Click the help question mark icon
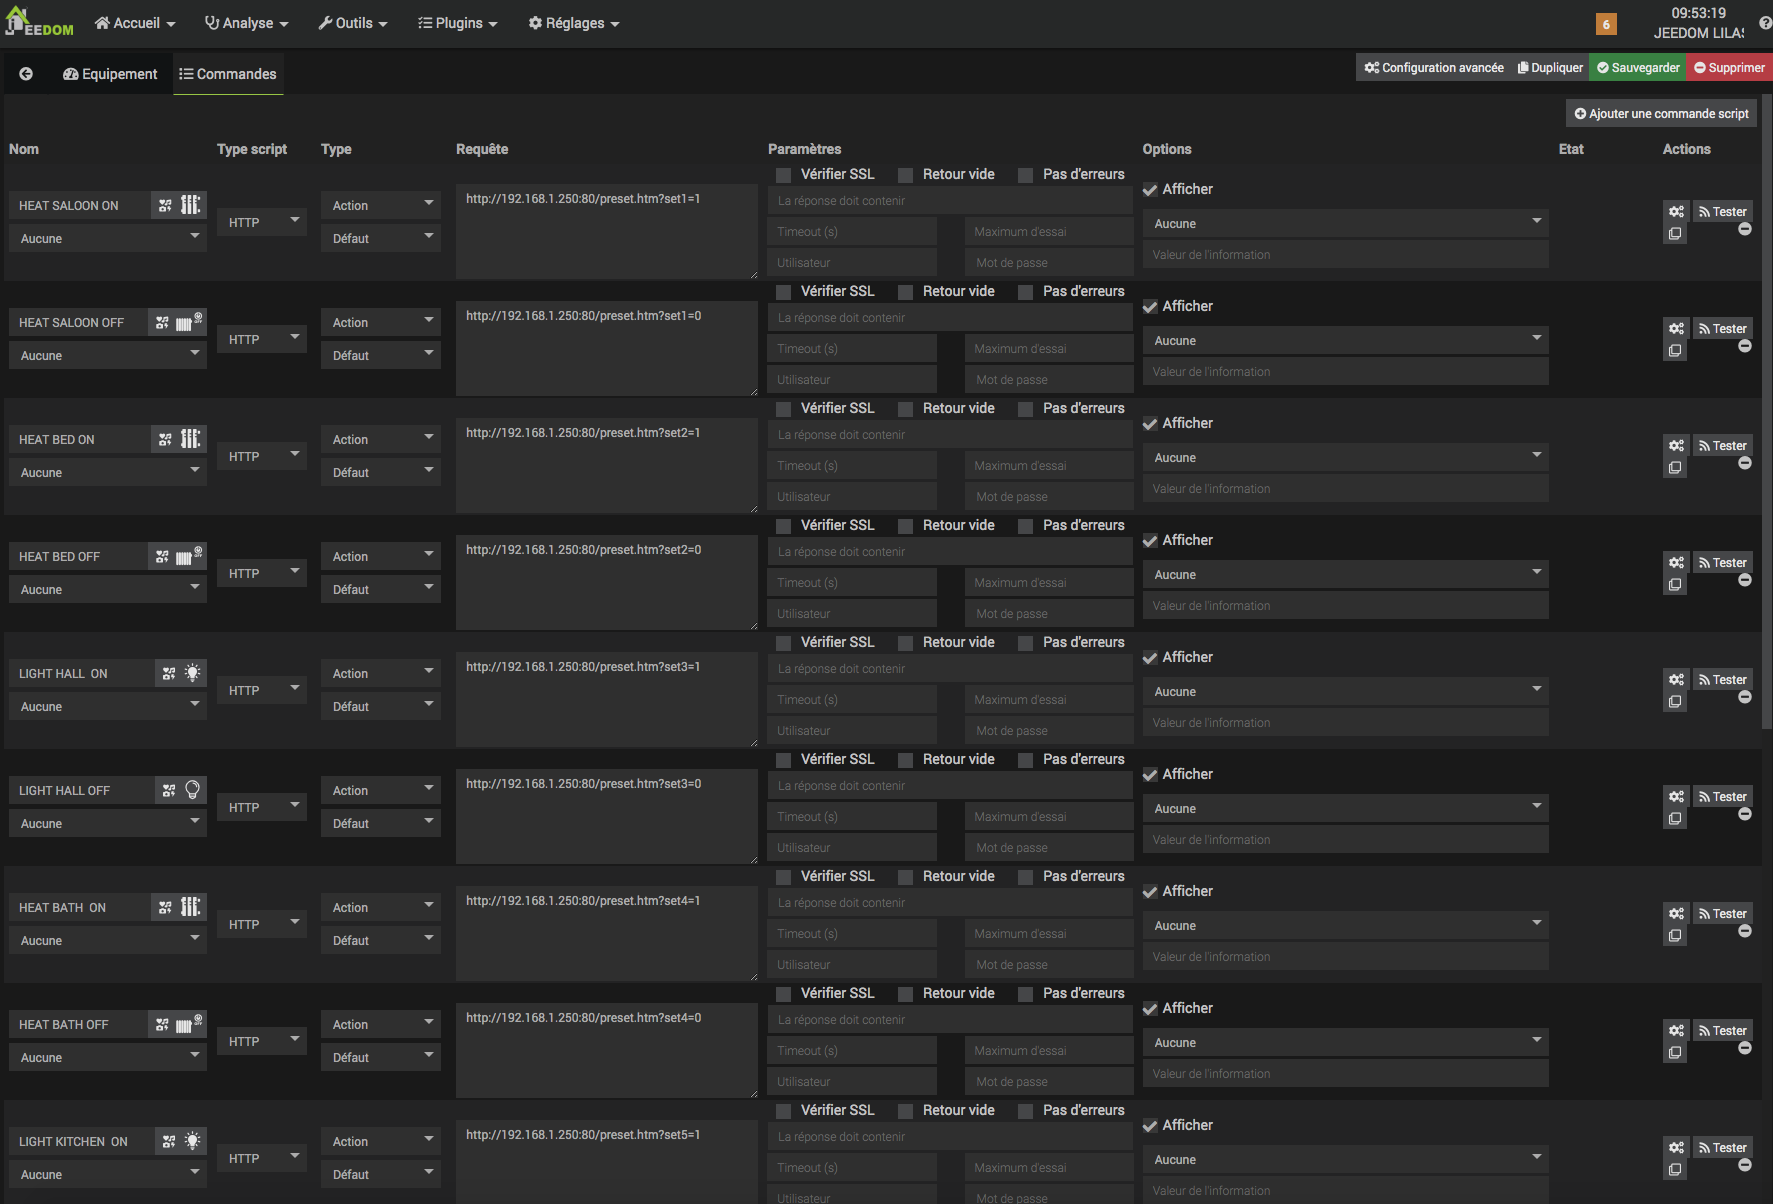This screenshot has width=1773, height=1204. 1764,23
